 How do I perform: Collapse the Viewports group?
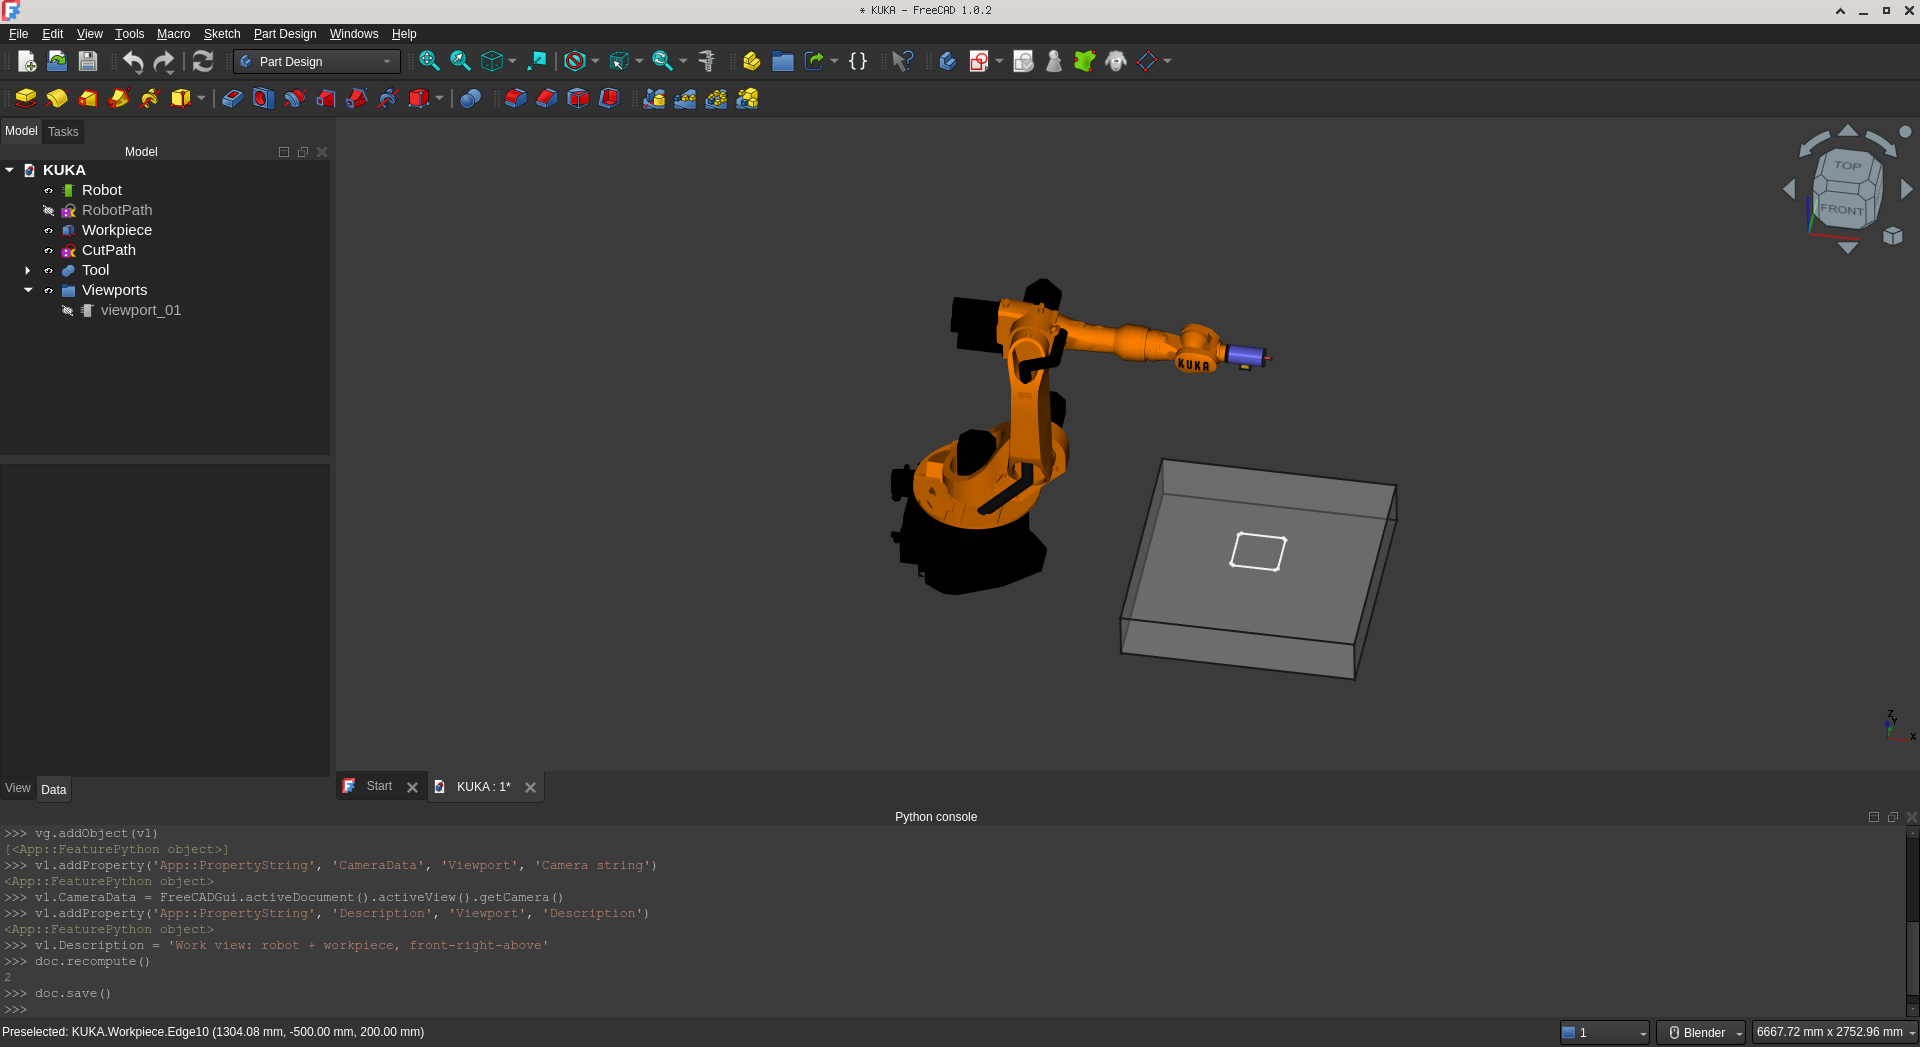pos(28,290)
